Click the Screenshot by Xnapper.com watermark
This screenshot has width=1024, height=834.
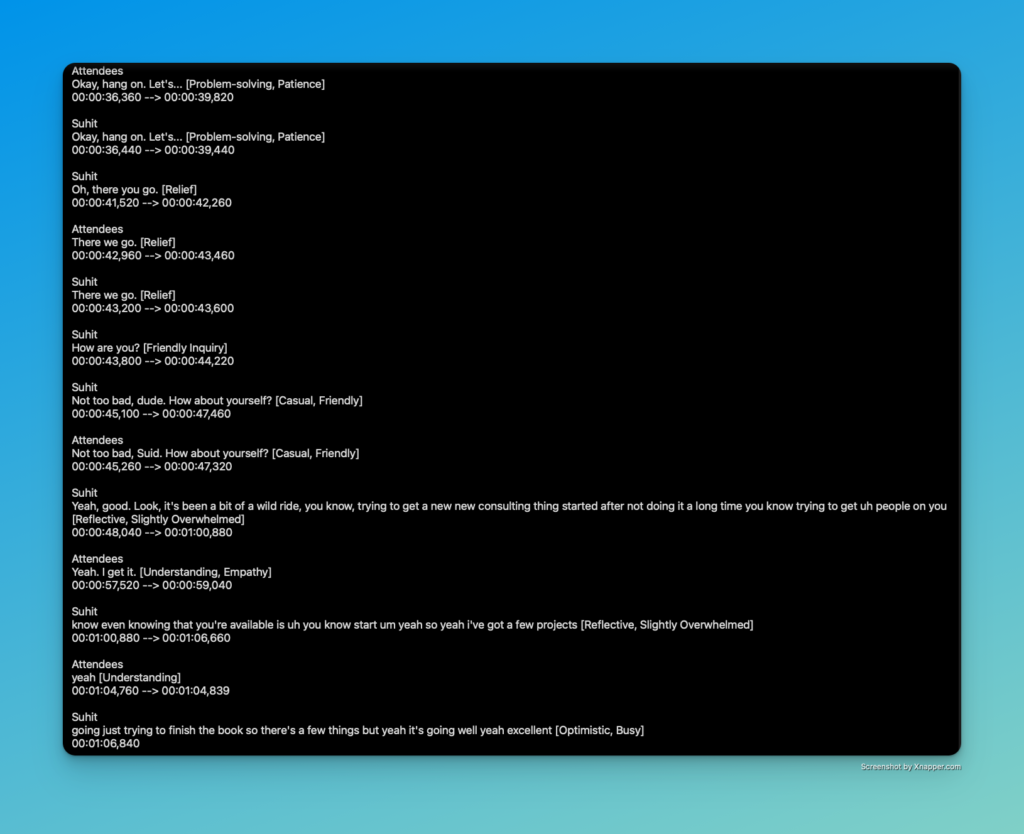tap(910, 767)
